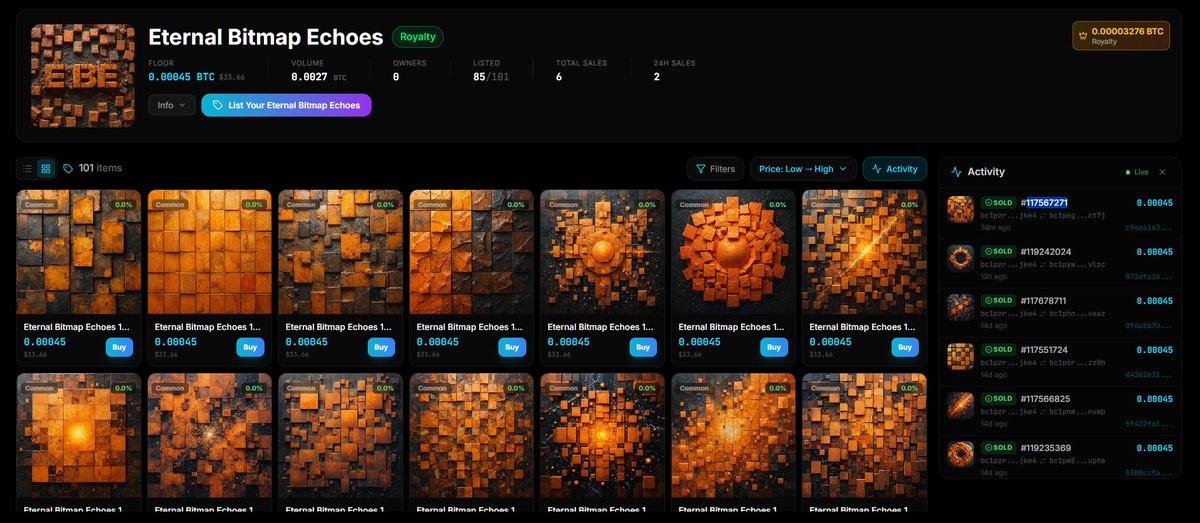Click the green Live indicator

pyautogui.click(x=1139, y=172)
